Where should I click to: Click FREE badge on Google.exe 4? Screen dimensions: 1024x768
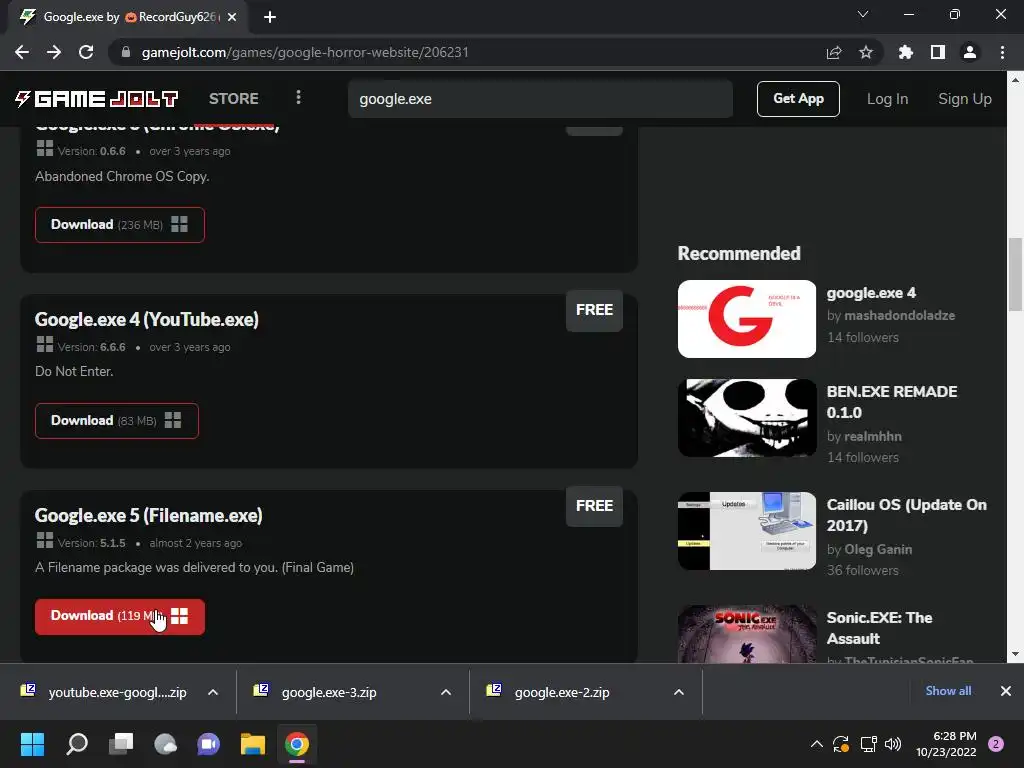594,310
